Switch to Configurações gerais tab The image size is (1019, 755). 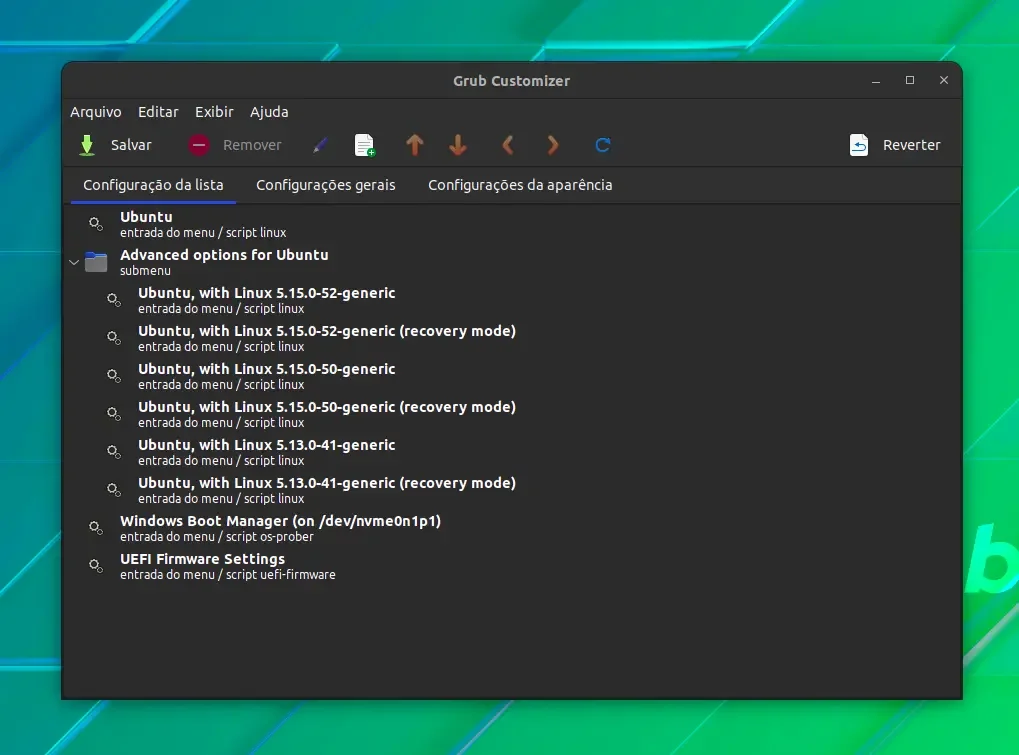pos(326,185)
